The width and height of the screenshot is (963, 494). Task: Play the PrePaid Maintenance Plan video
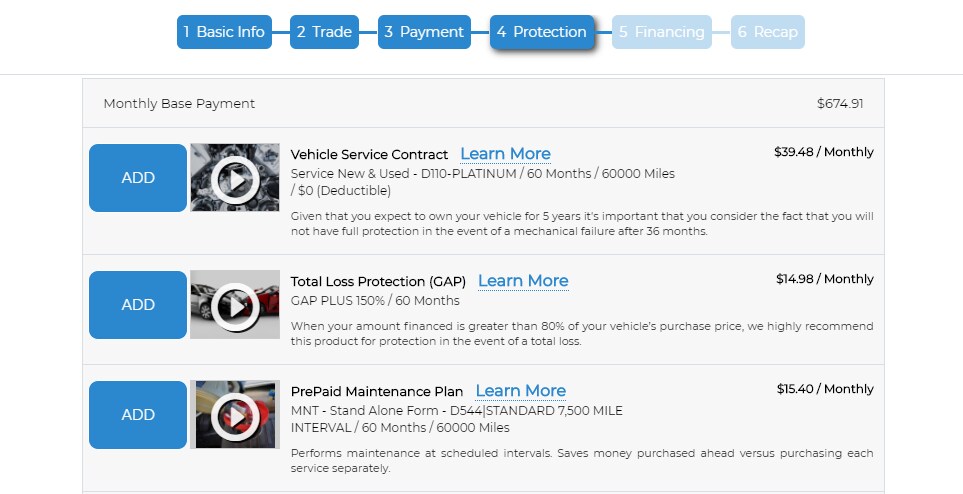(x=235, y=415)
